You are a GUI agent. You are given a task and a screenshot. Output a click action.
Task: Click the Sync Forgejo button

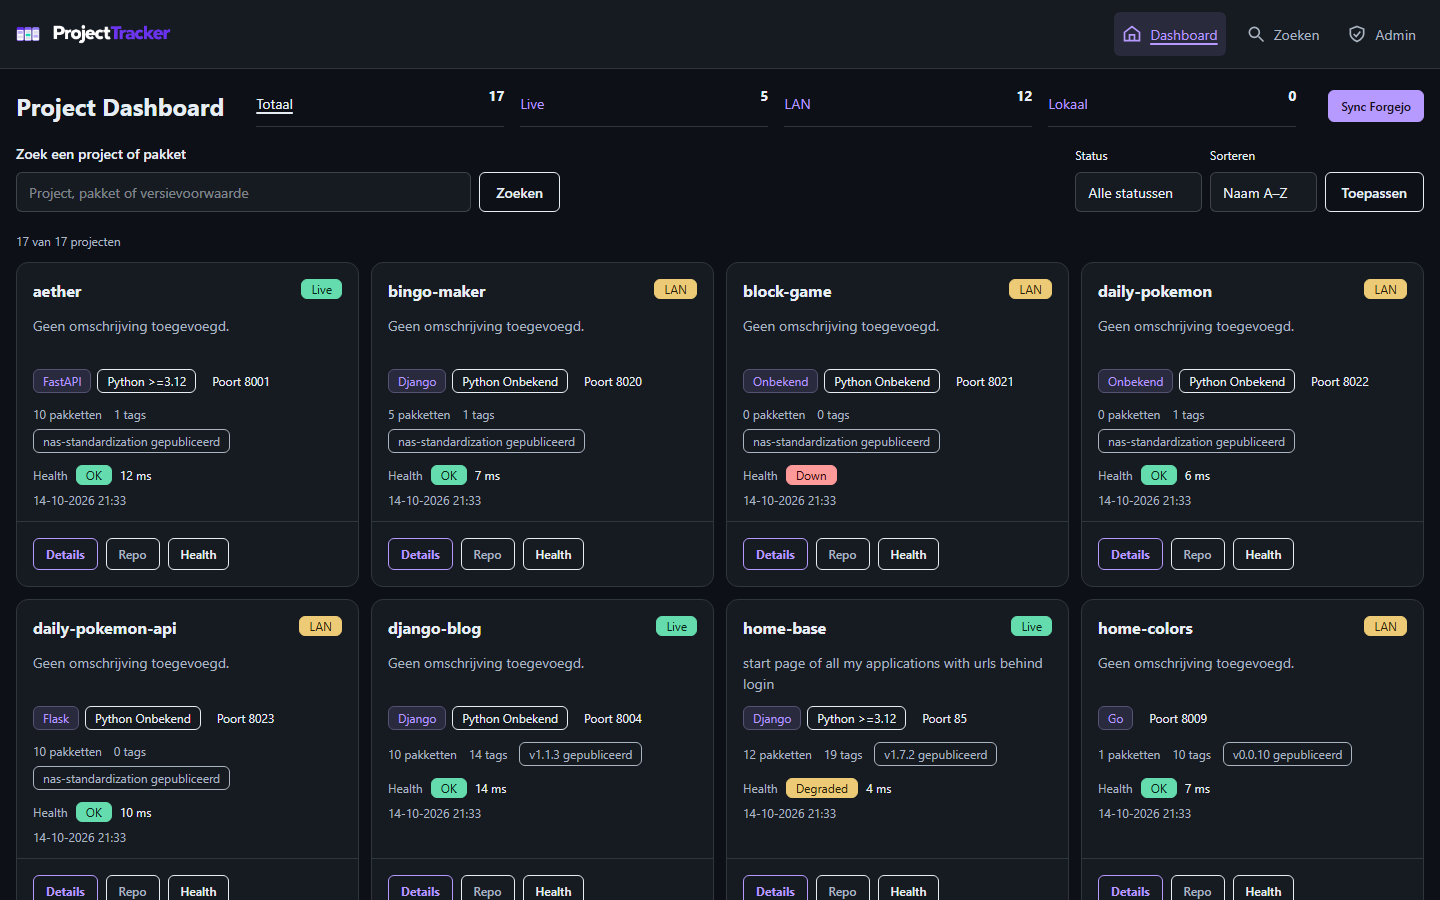[x=1376, y=106]
